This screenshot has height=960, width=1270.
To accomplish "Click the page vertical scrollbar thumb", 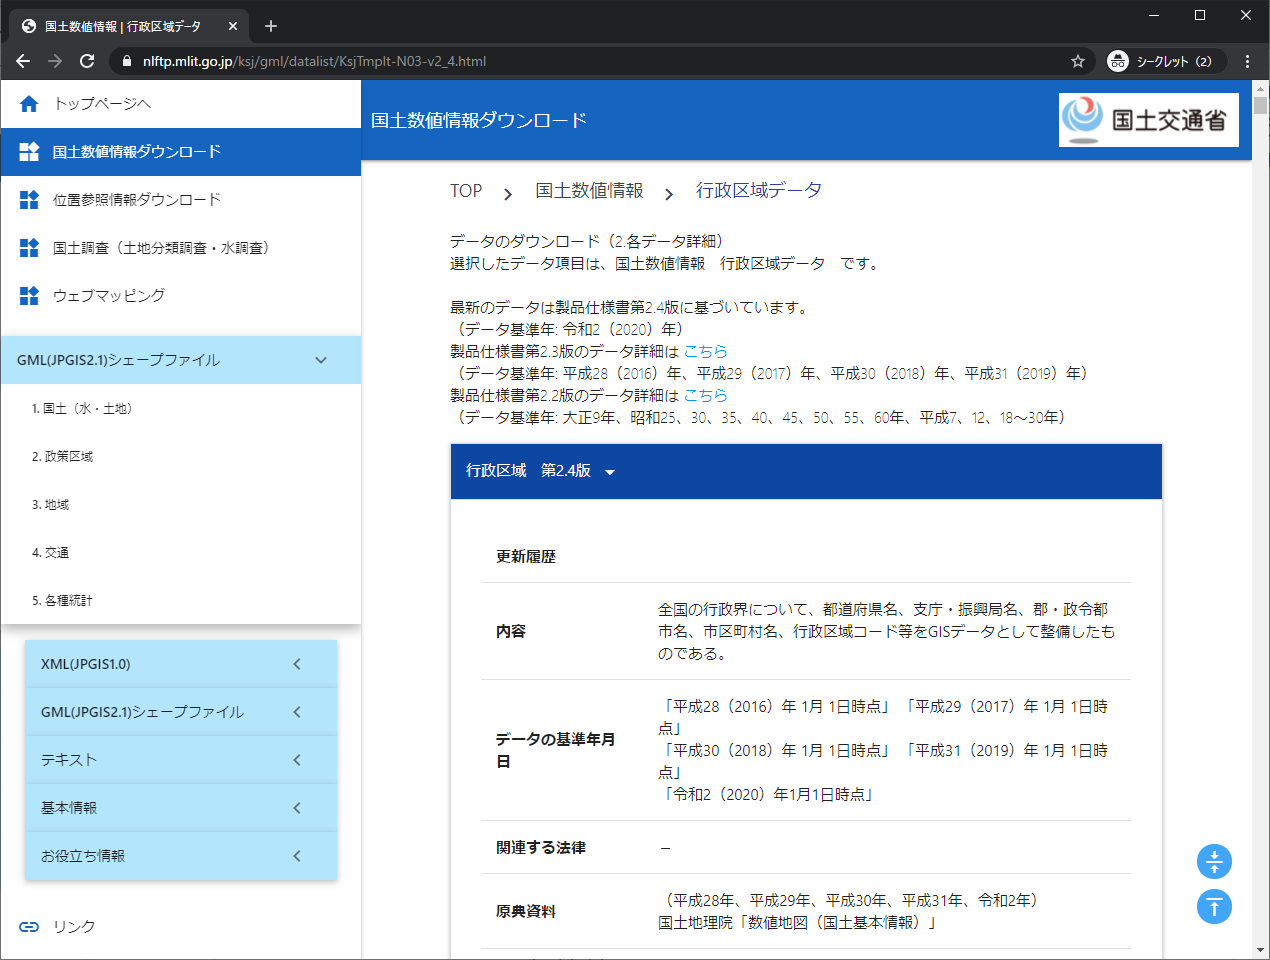I will [x=1260, y=104].
